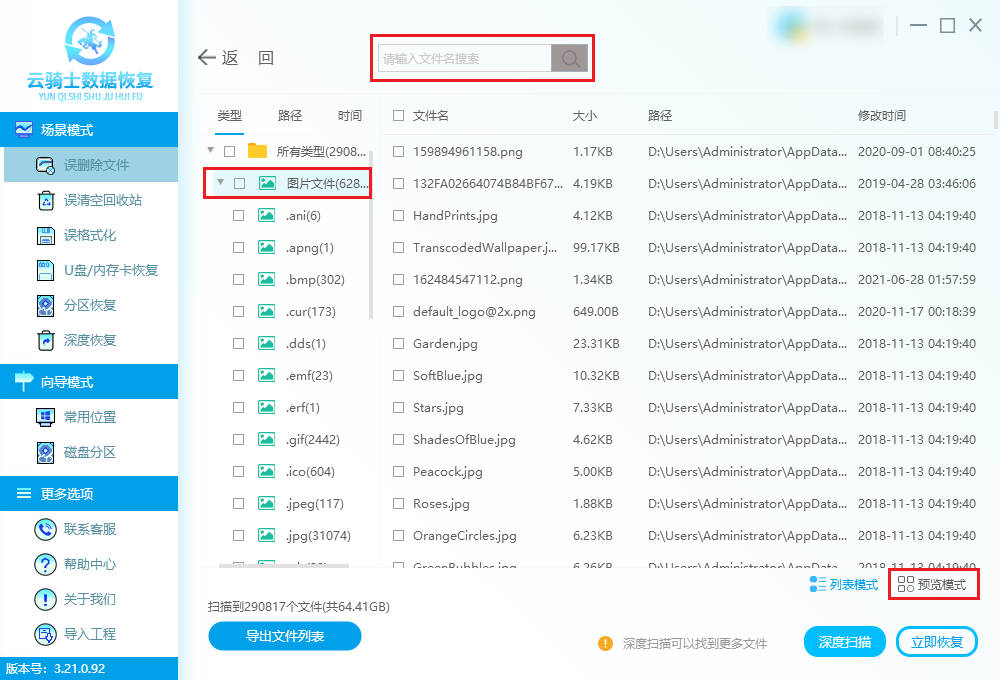This screenshot has width=1000, height=680.
Task: Select the 误格式化 format recovery icon
Action: [x=45, y=236]
